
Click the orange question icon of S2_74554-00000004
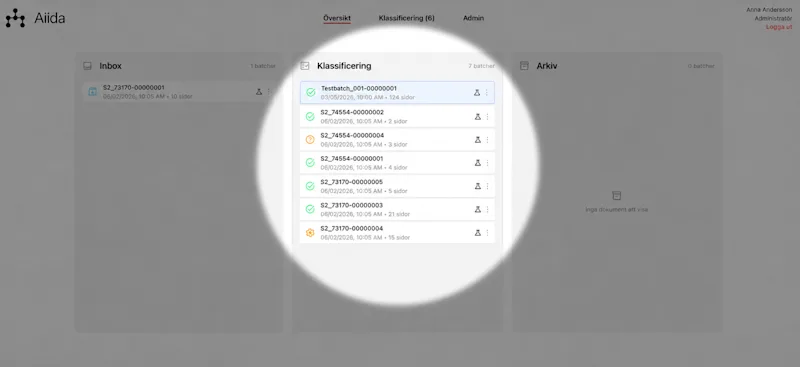[x=310, y=140]
